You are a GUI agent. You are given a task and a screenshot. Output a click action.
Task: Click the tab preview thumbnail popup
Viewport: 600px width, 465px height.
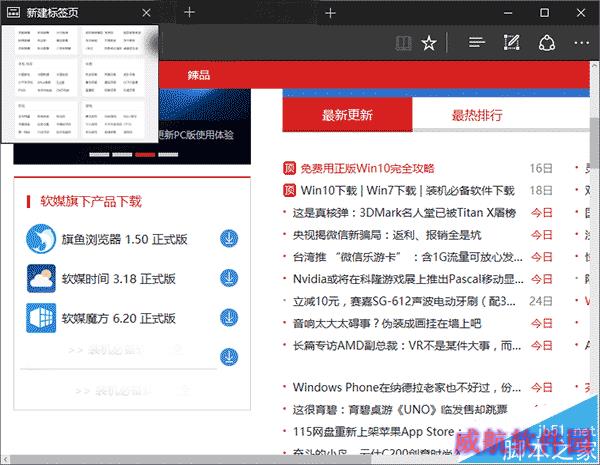point(80,84)
